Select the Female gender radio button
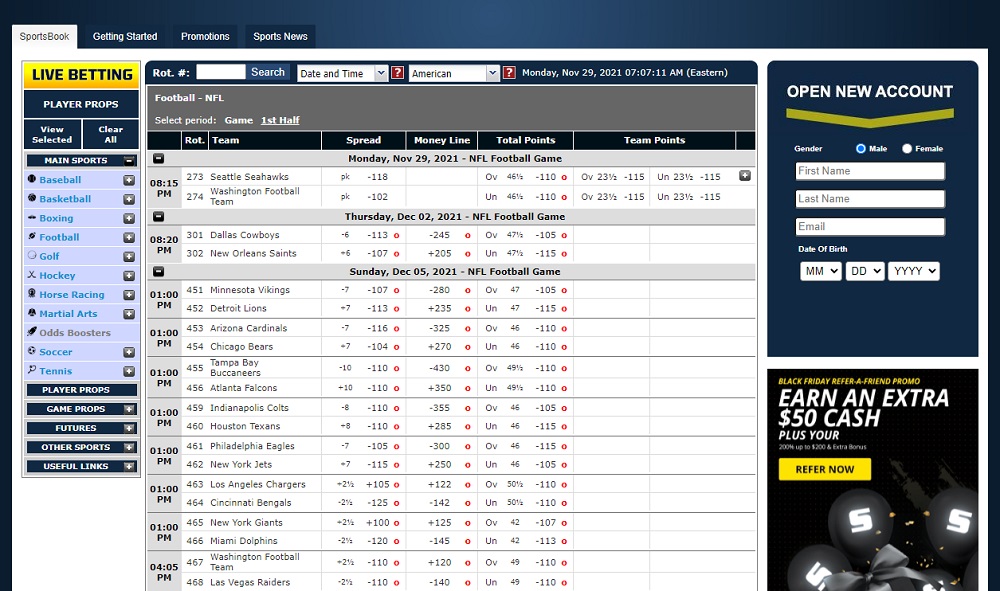The width and height of the screenshot is (1000, 591). 909,148
